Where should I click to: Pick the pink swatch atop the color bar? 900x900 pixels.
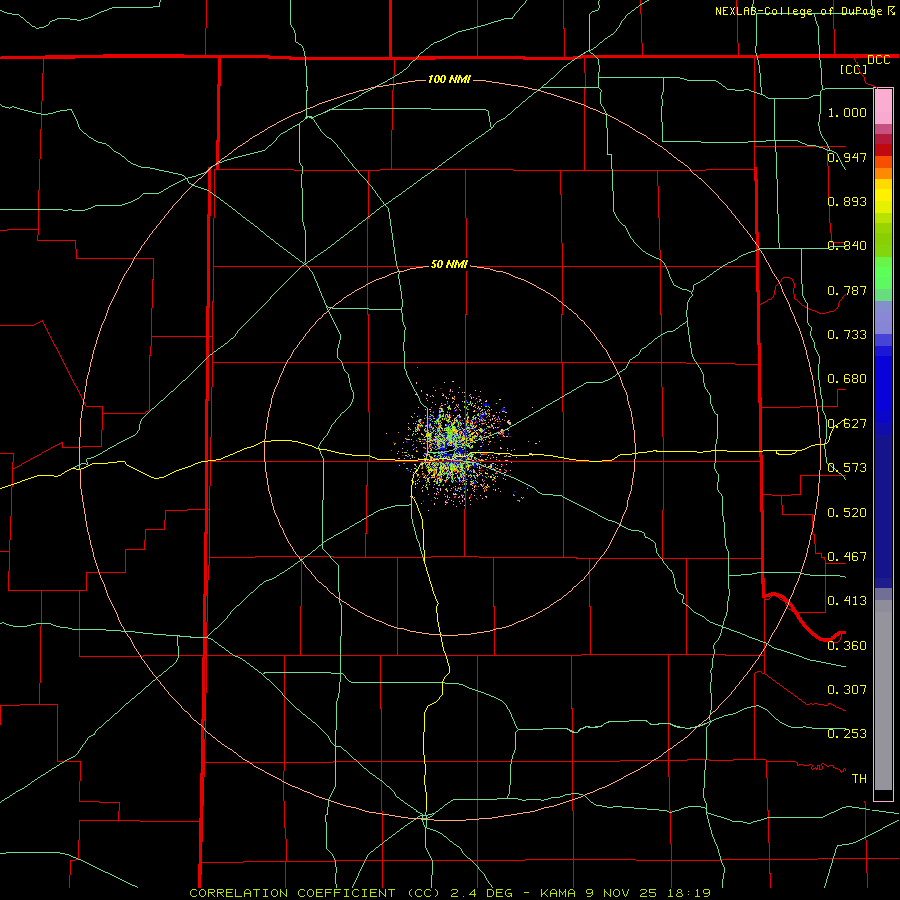[883, 106]
